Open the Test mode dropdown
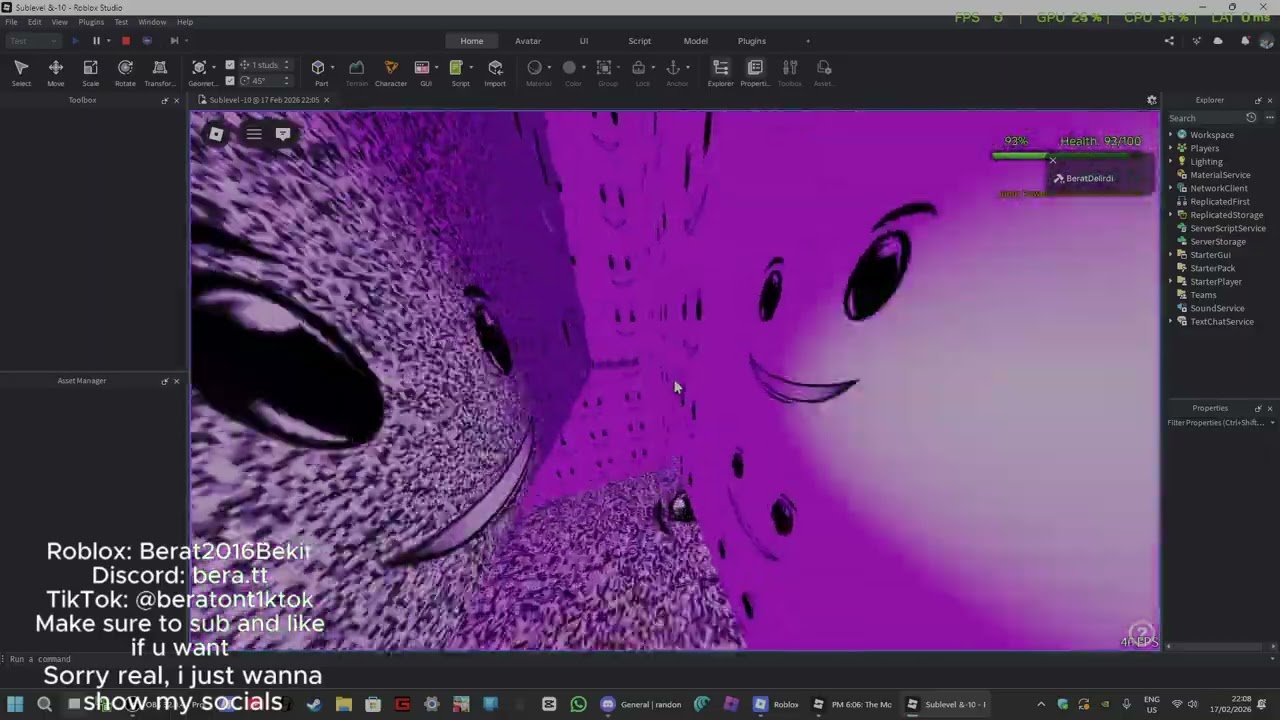 point(34,41)
